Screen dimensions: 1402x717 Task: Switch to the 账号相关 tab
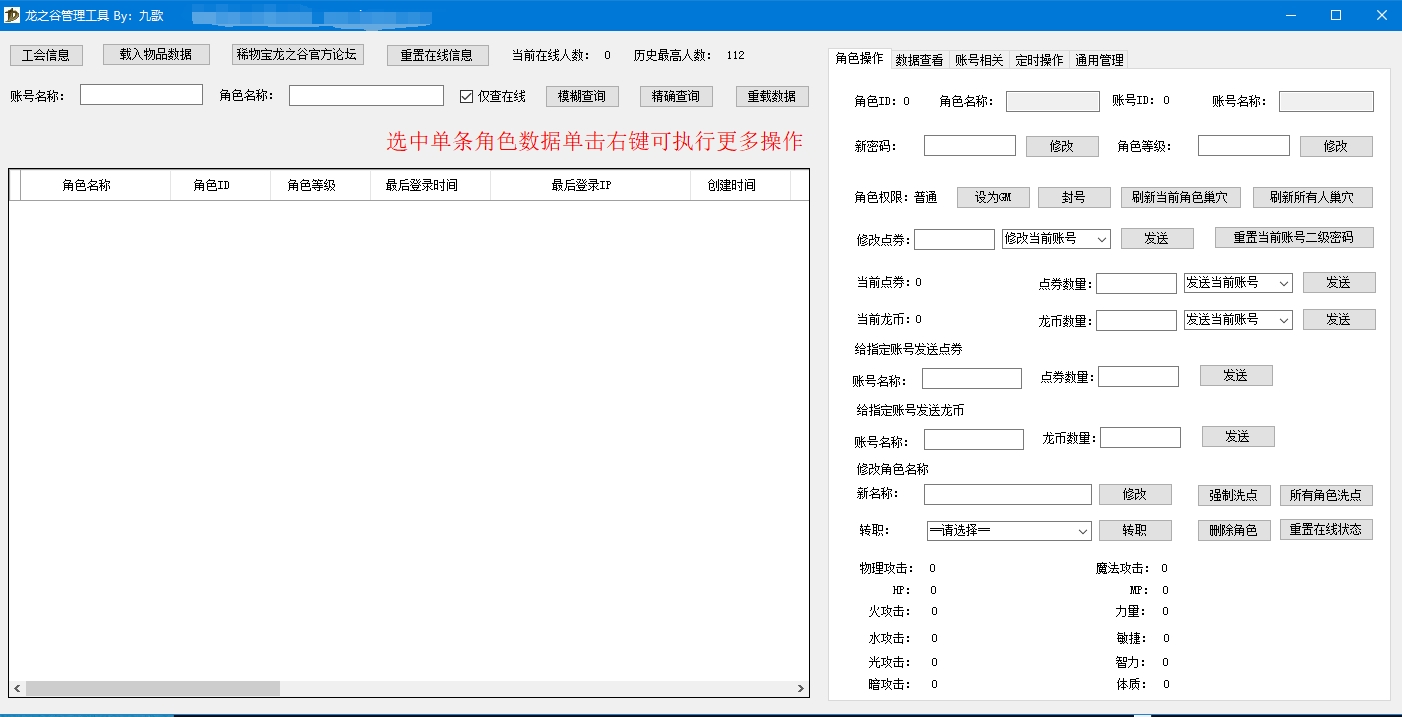click(978, 59)
